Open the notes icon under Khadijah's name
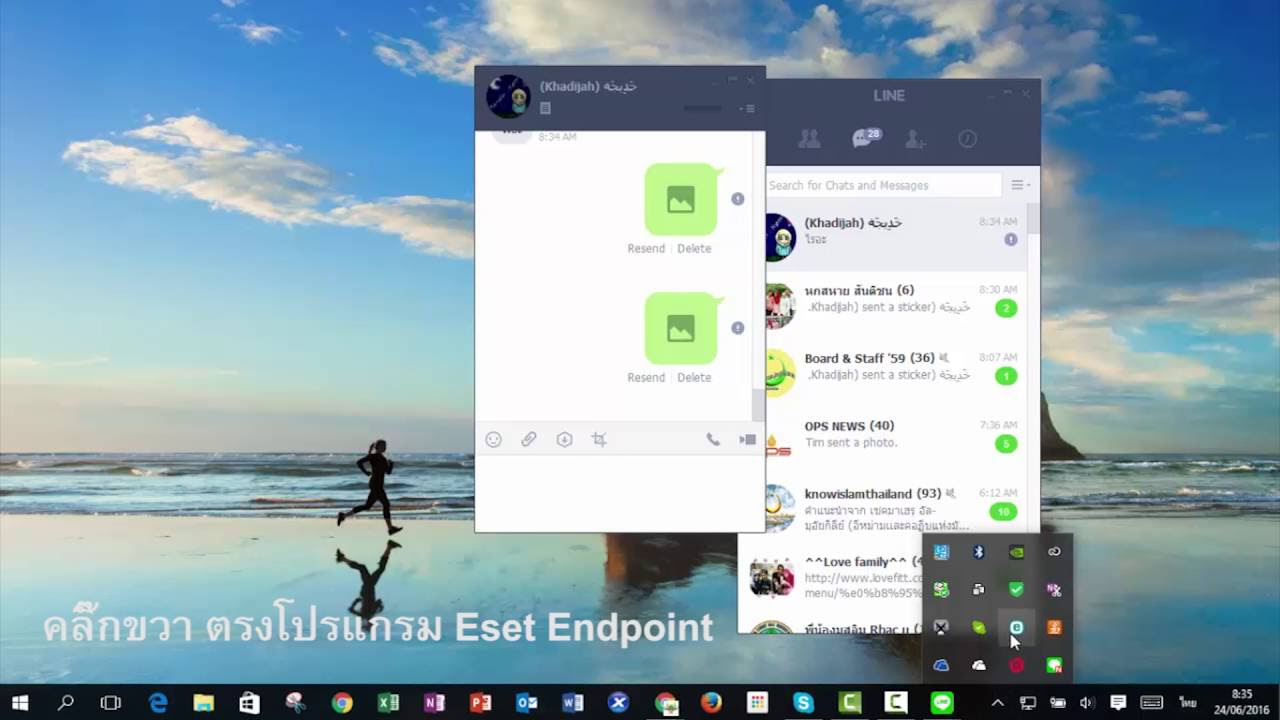Screen dimensions: 1280x720 pyautogui.click(x=545, y=108)
